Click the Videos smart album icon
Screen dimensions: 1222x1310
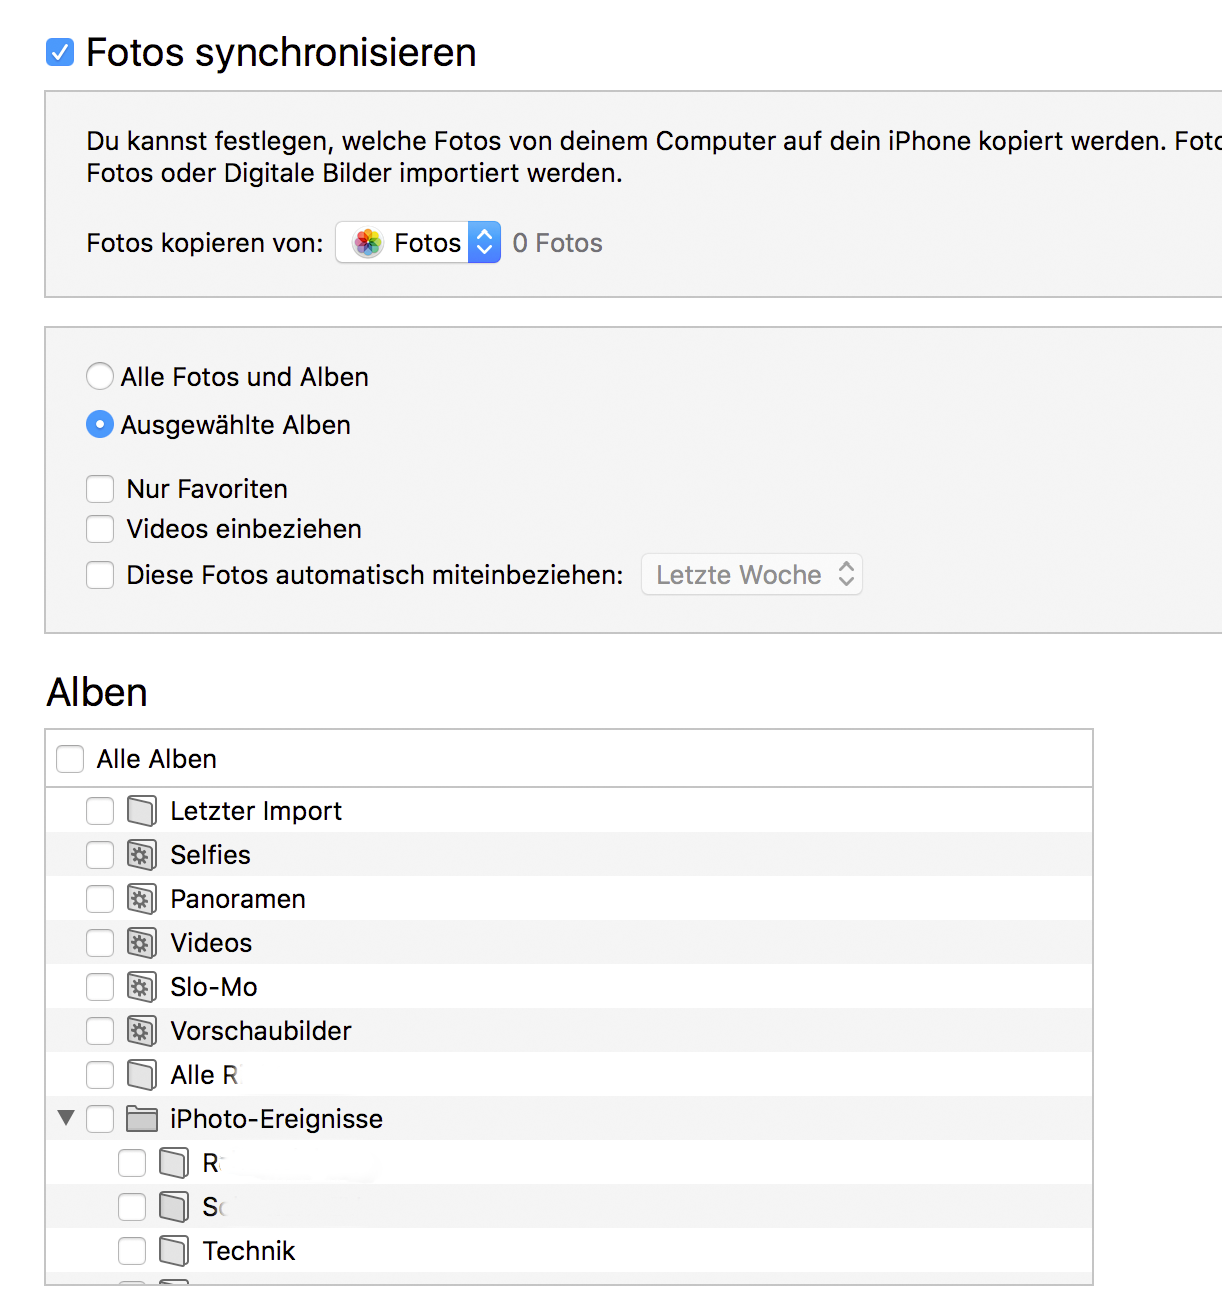(x=141, y=943)
